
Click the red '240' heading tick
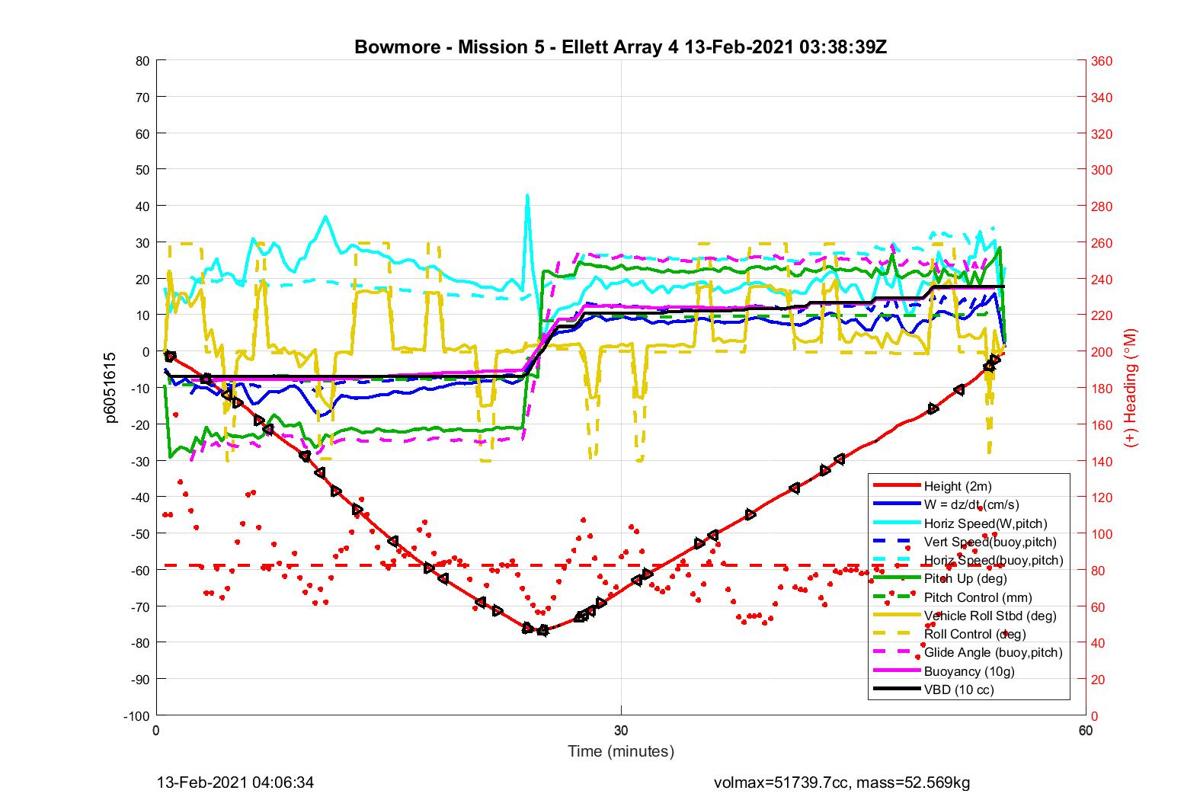pyautogui.click(x=1103, y=280)
